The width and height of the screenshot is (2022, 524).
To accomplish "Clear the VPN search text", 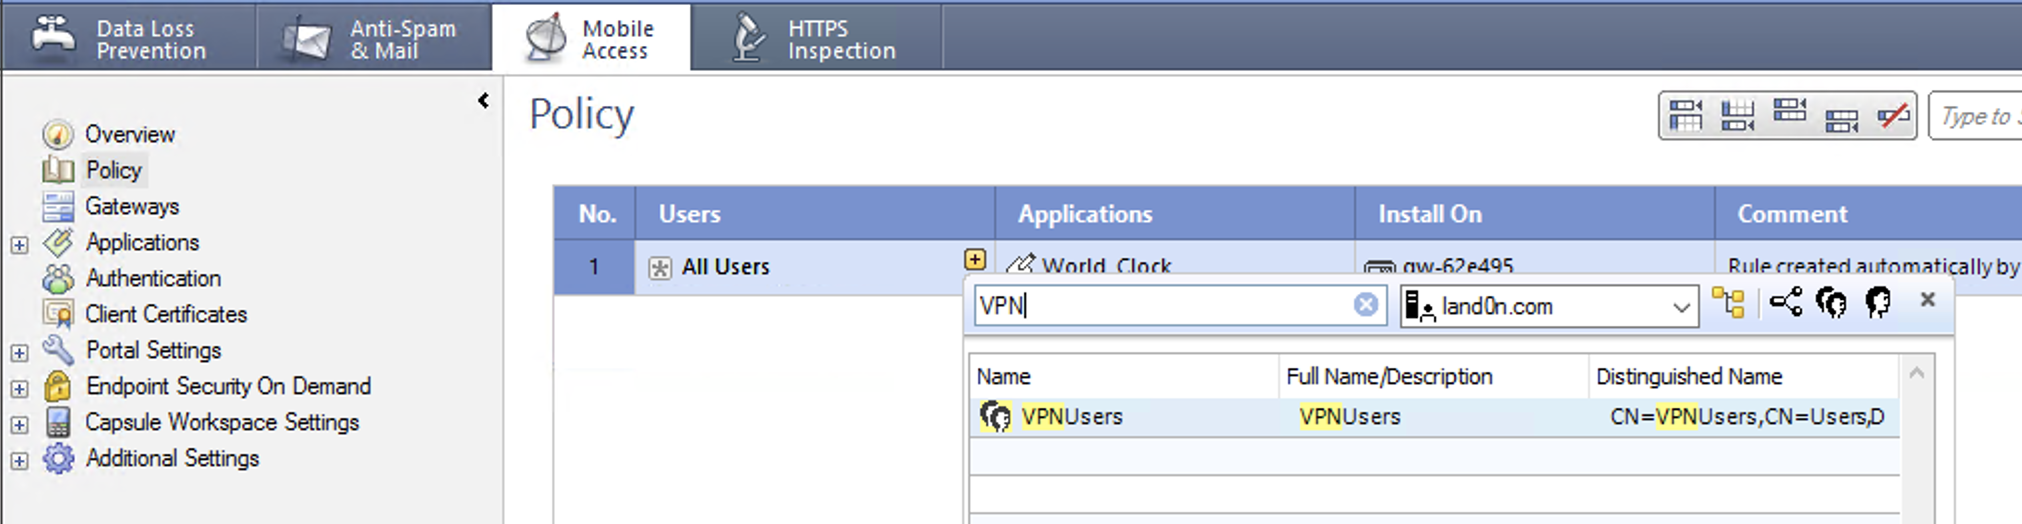I will 1365,305.
